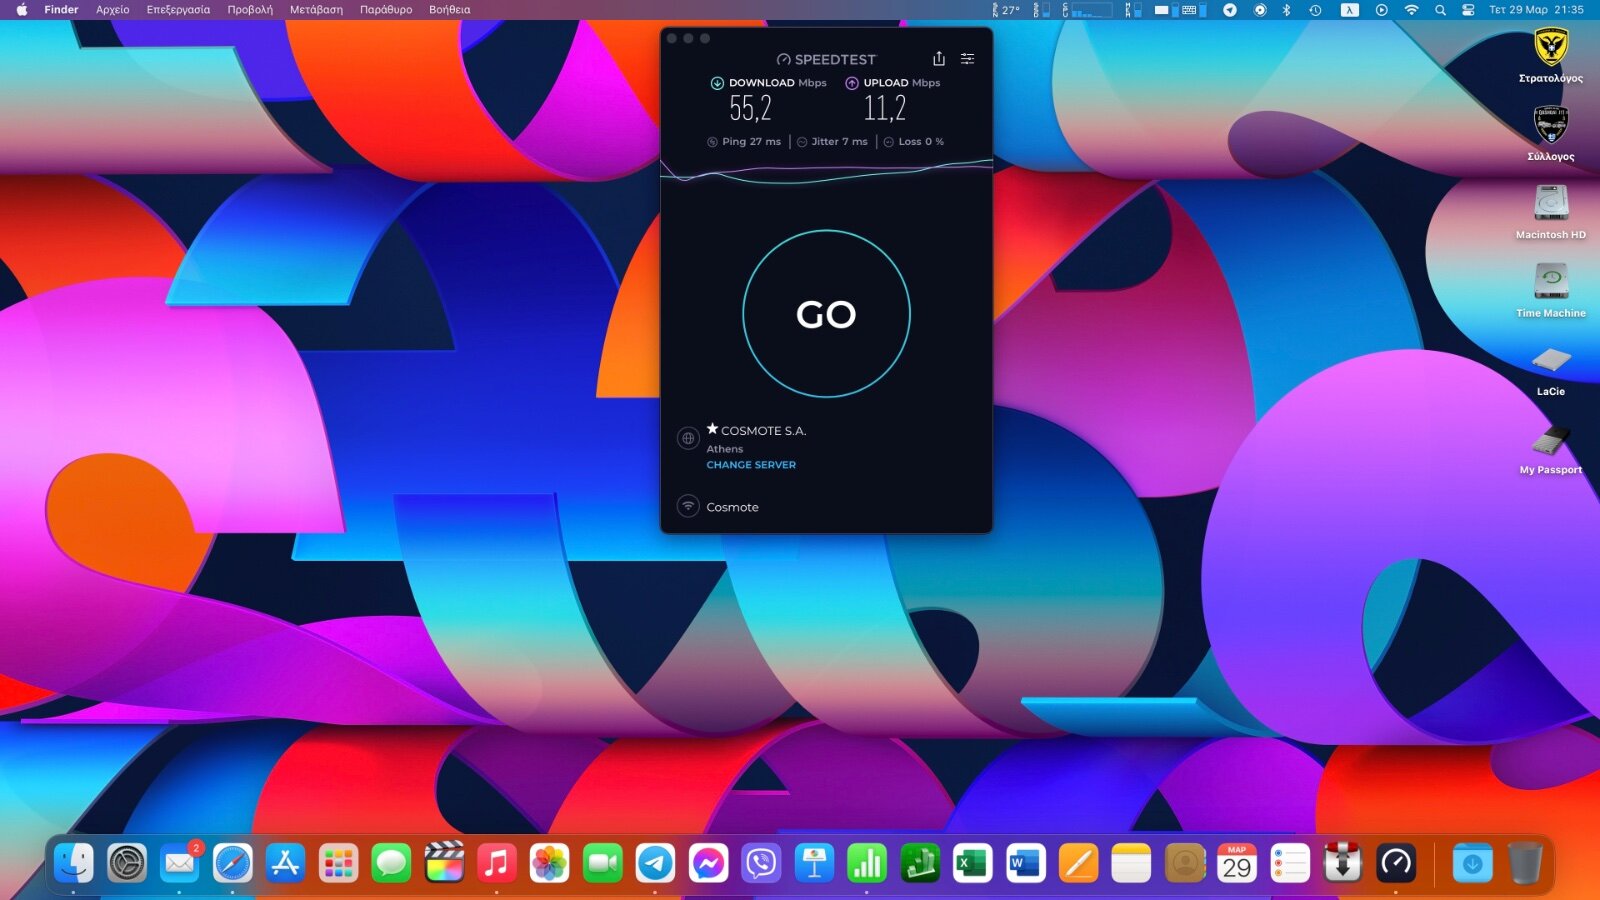The image size is (1600, 900).
Task: Open Speedtest gauge icon in the Dock
Action: tap(1396, 862)
